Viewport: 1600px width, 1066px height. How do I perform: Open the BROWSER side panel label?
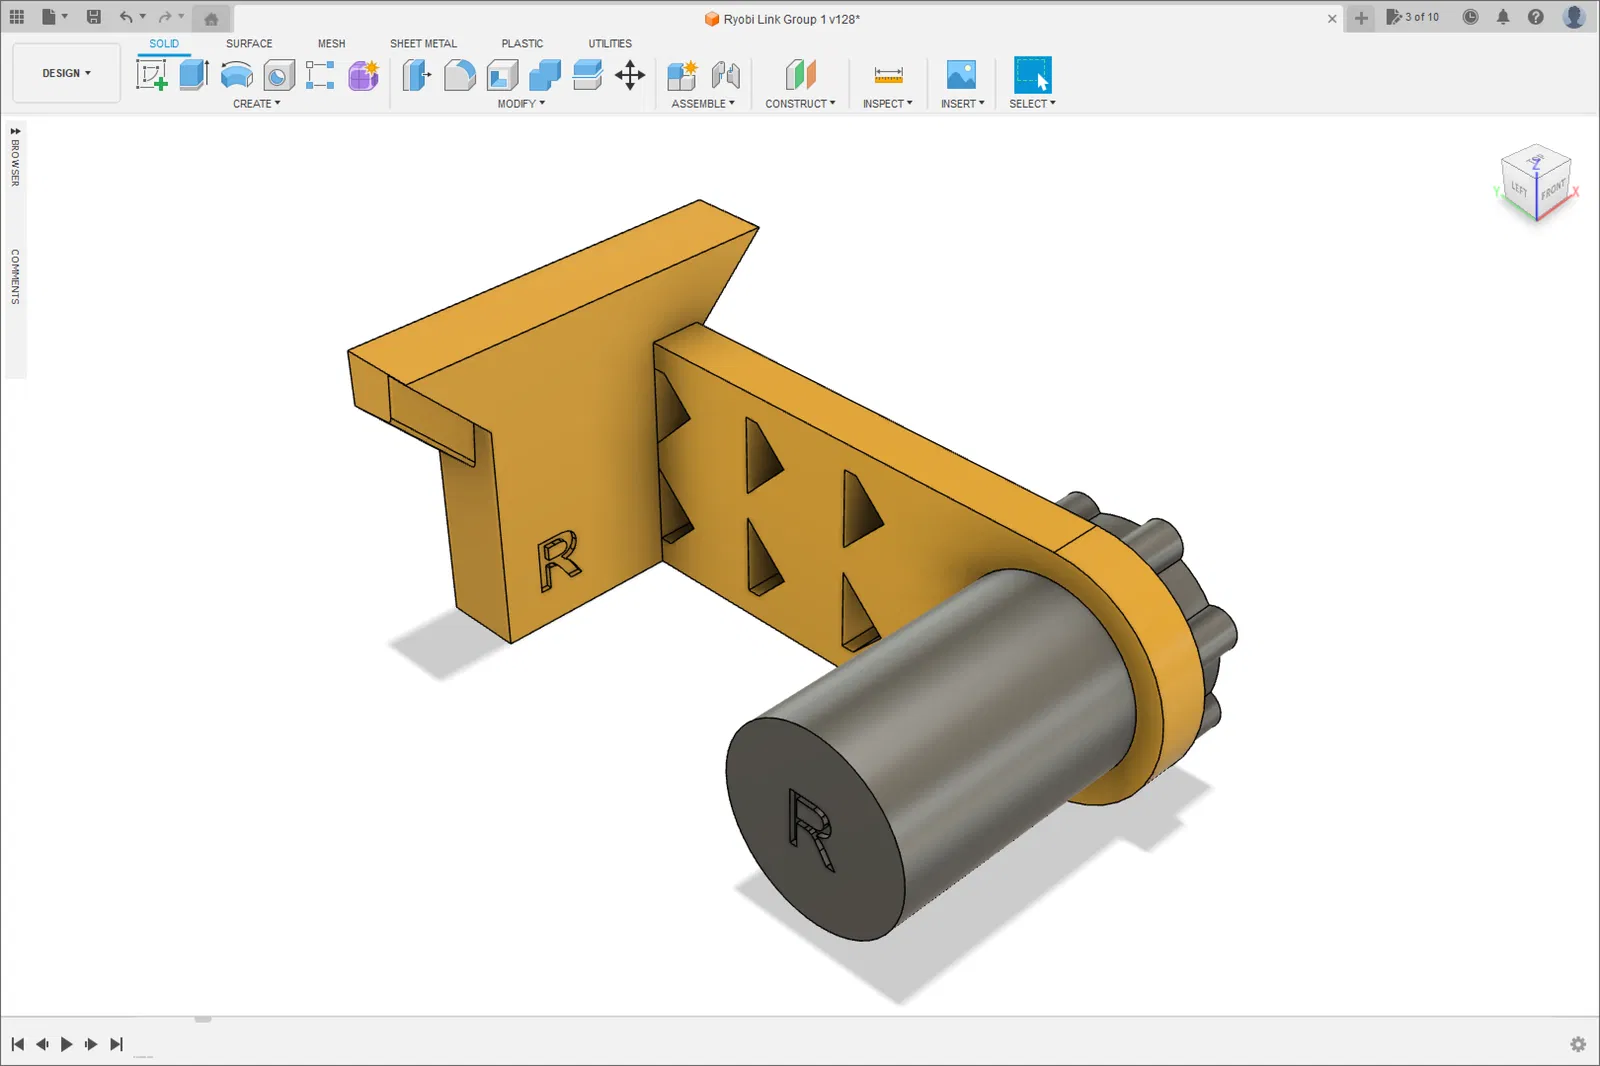tap(15, 163)
